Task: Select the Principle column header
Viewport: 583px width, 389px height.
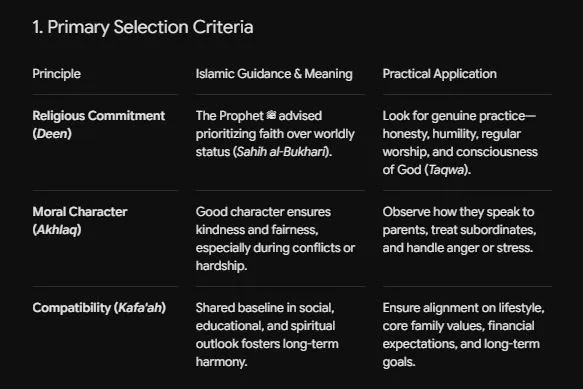Action: tap(57, 74)
